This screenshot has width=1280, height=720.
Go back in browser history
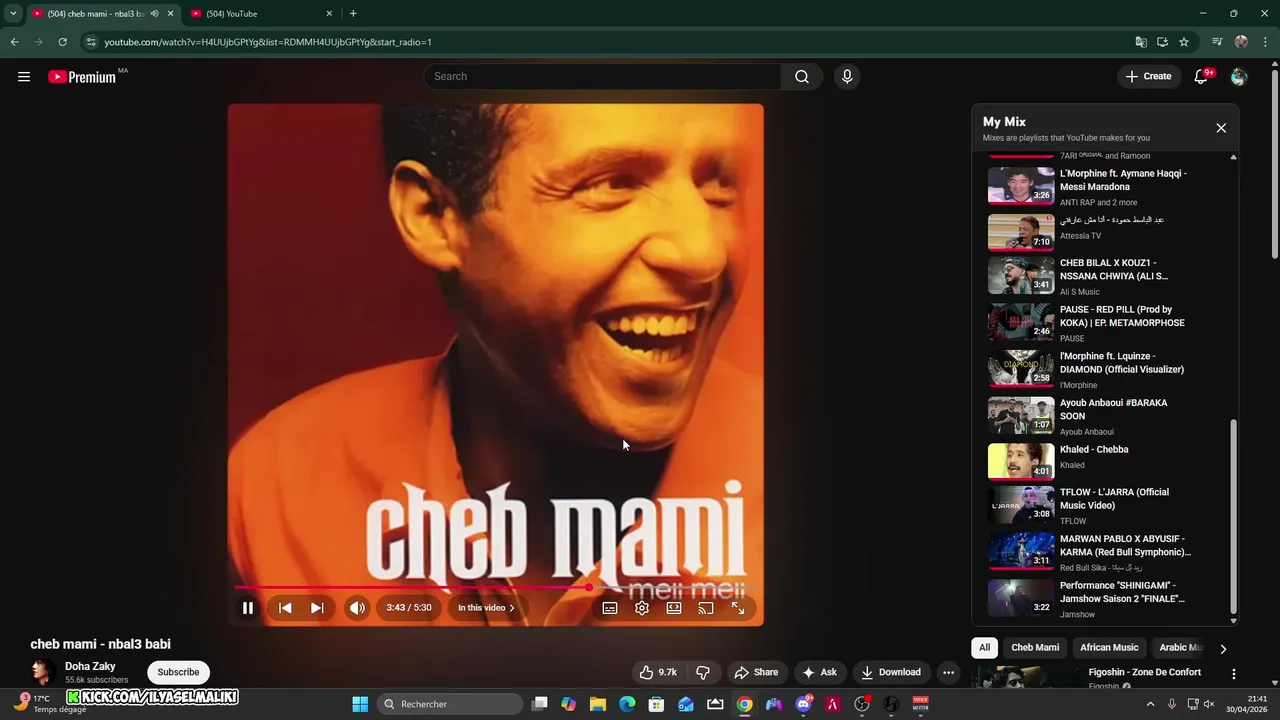coord(14,42)
